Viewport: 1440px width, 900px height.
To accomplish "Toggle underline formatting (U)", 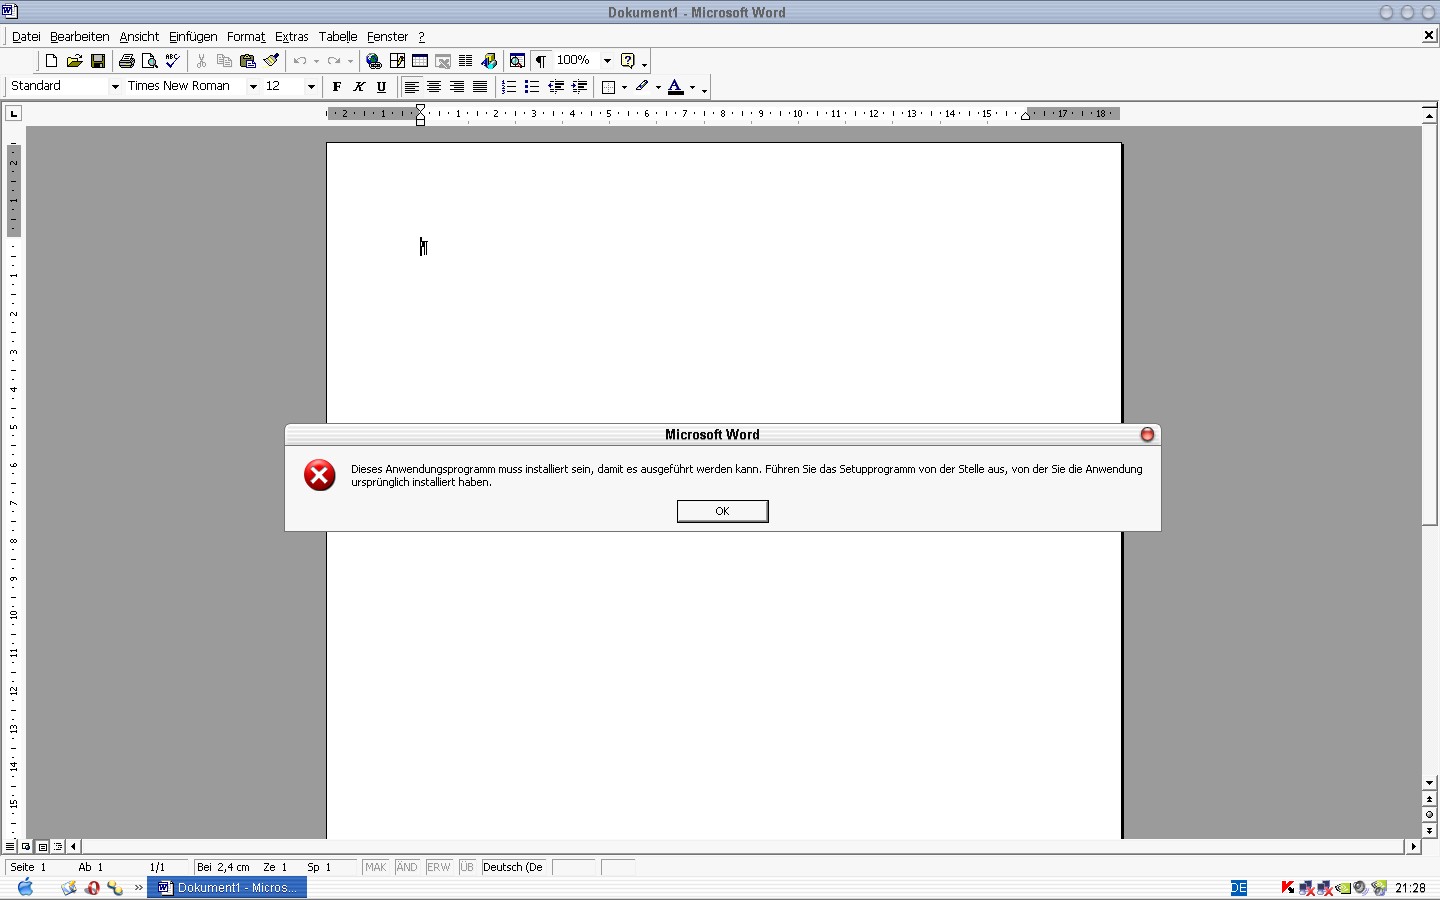I will pyautogui.click(x=381, y=87).
